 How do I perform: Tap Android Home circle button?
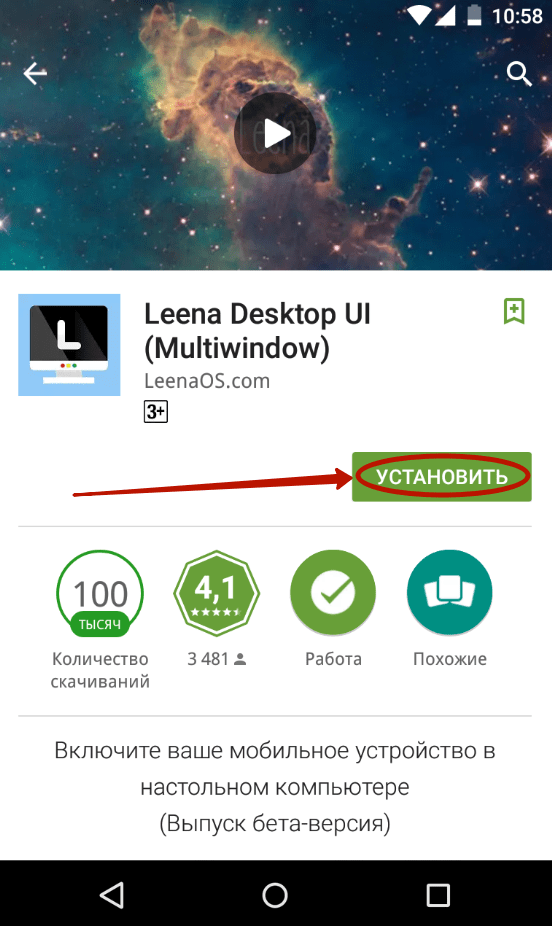coord(275,895)
